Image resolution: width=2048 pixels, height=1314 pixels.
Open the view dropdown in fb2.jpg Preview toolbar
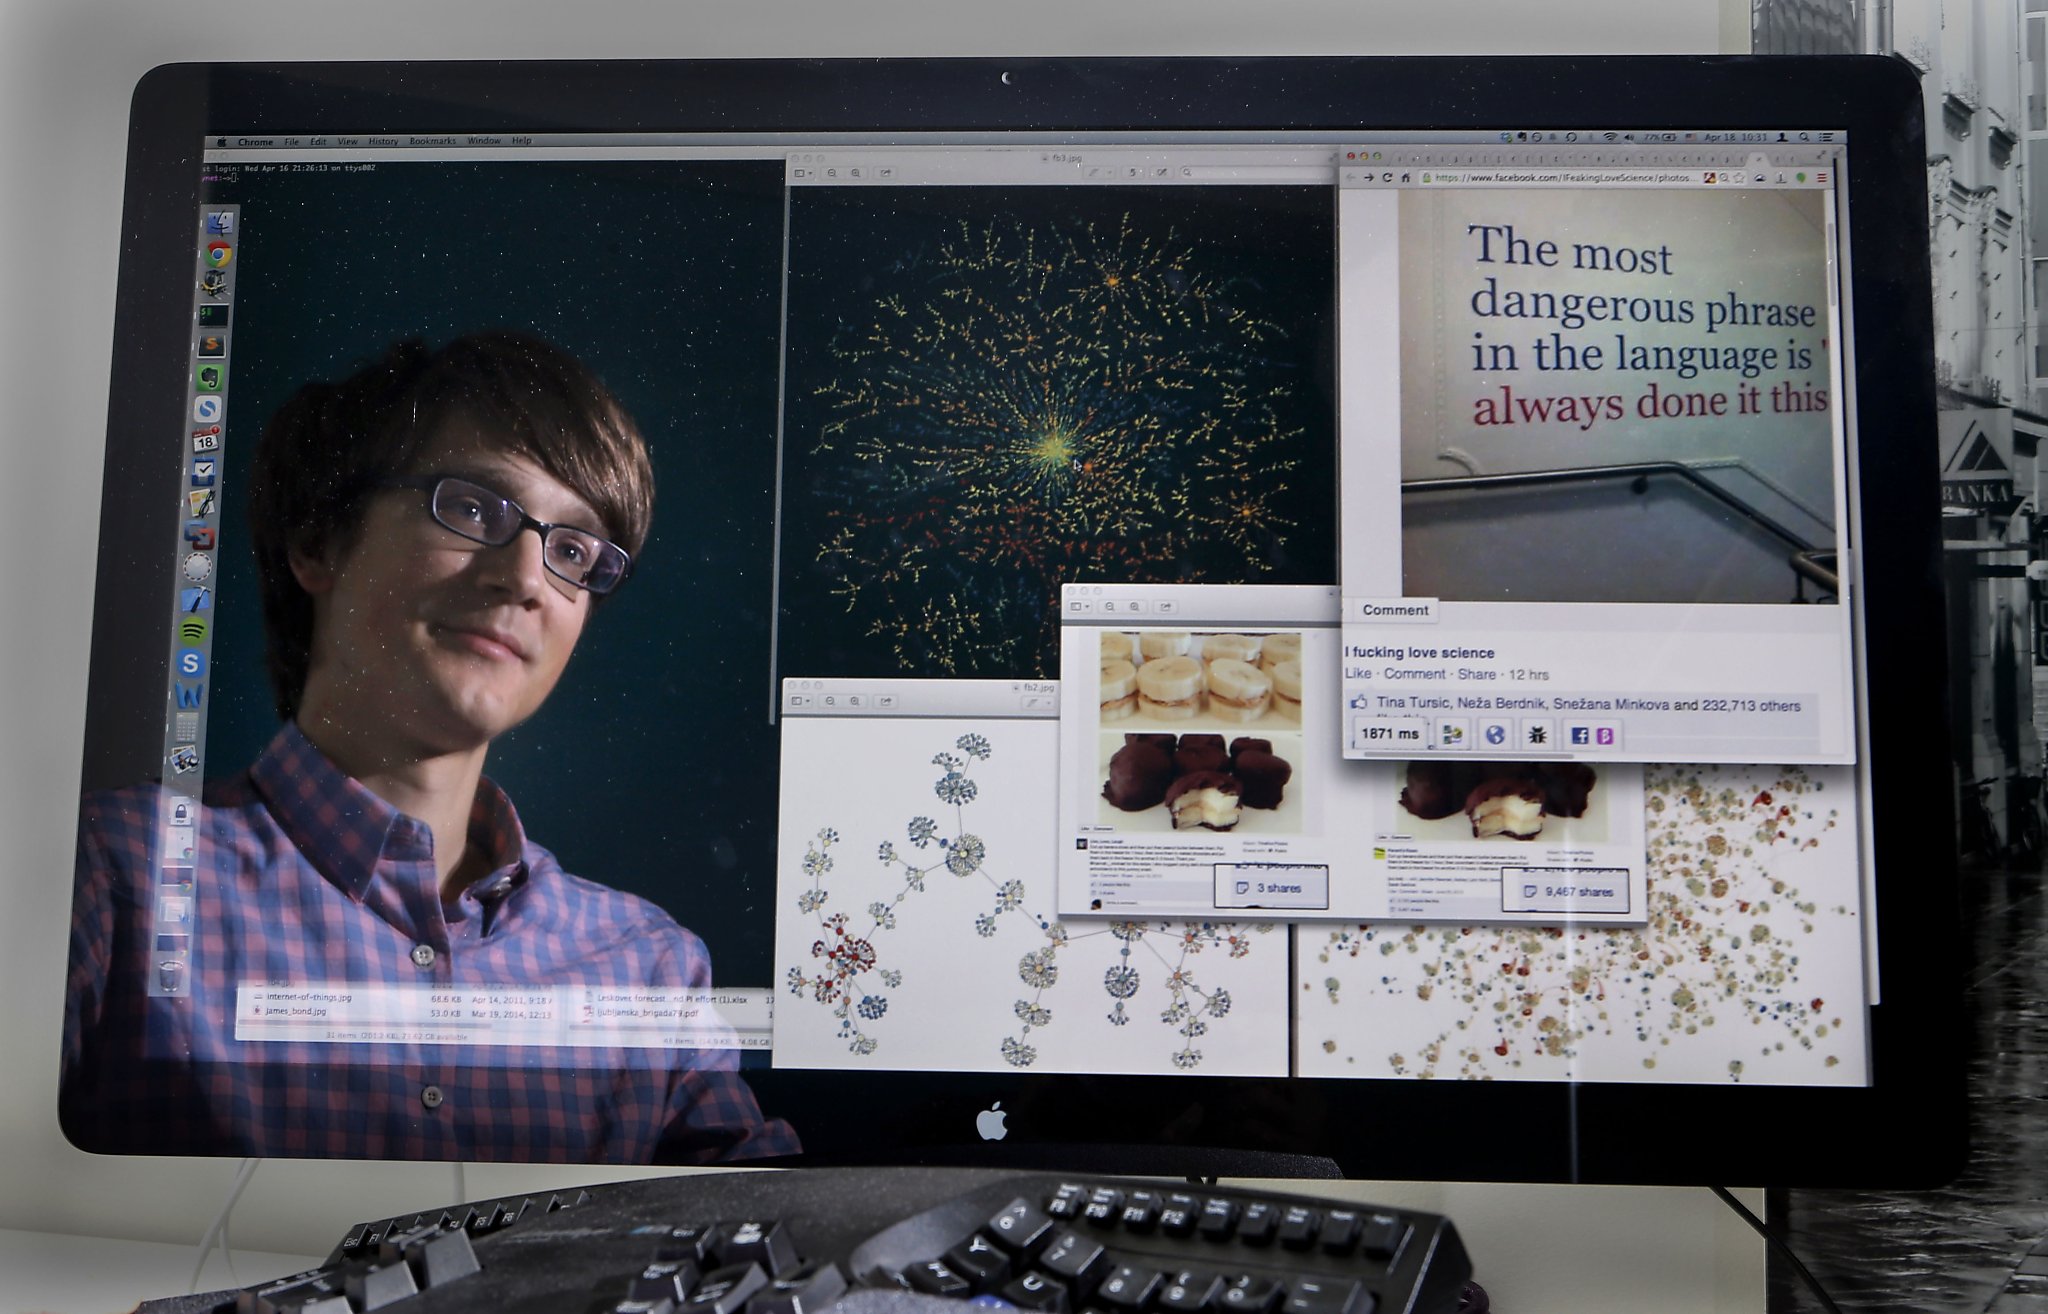(x=800, y=701)
